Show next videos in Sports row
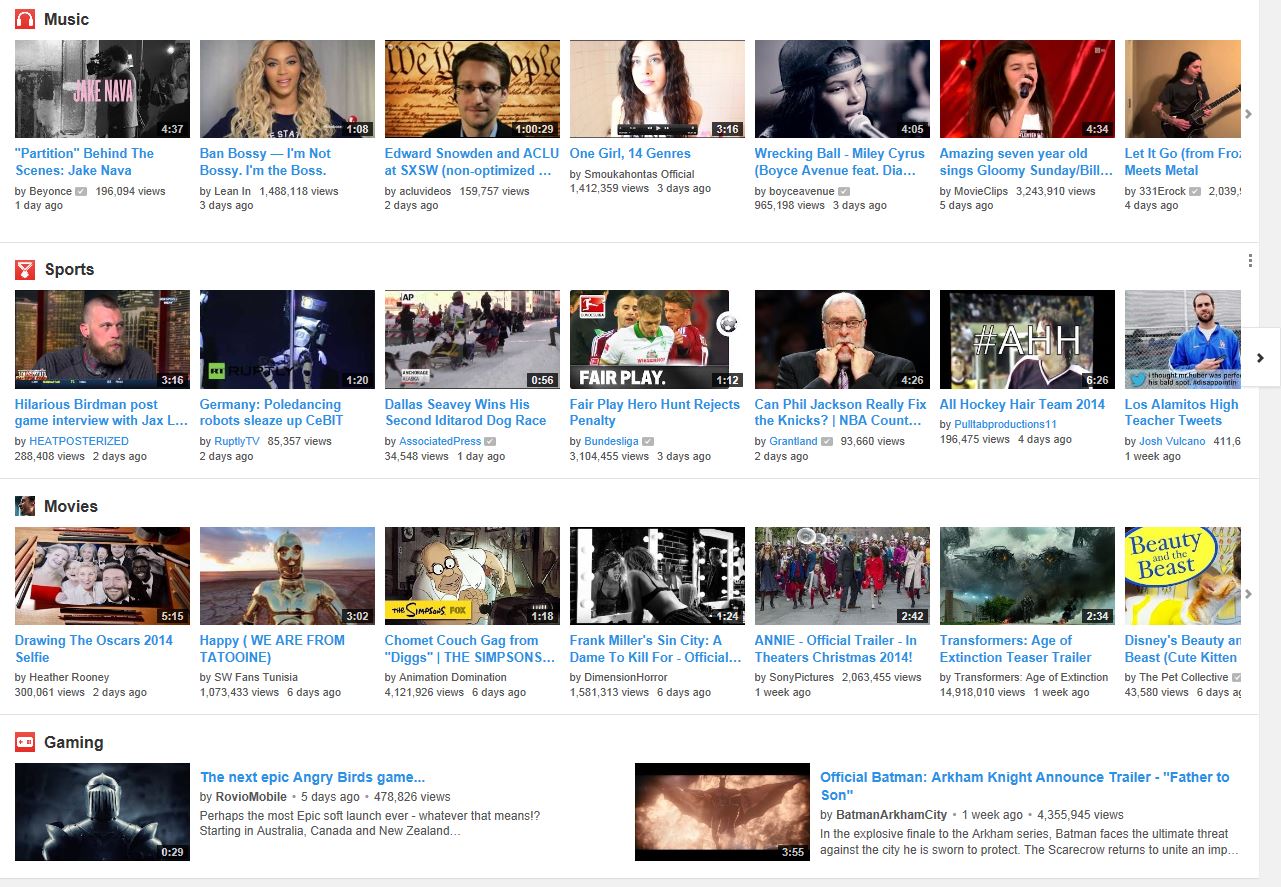The image size is (1281, 887). click(x=1260, y=357)
